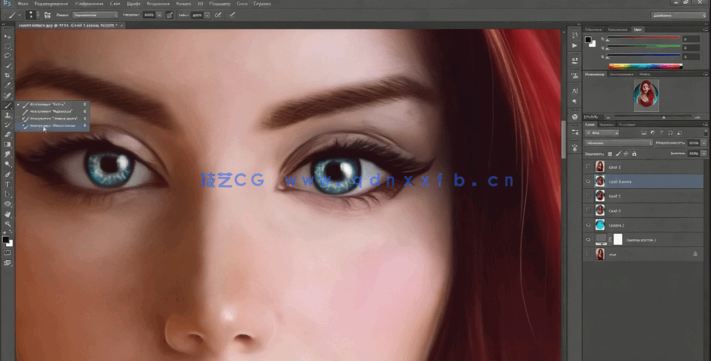711x361 pixels.
Task: Show the topmost layer in Layers panel
Action: click(588, 167)
